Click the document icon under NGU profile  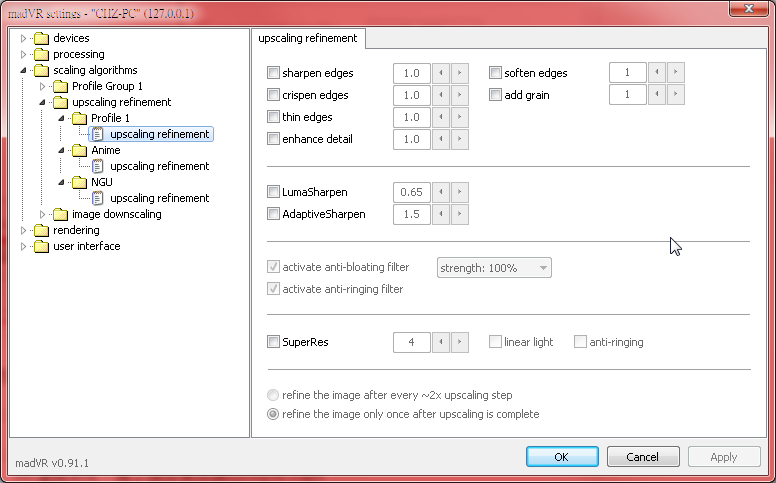coord(98,198)
